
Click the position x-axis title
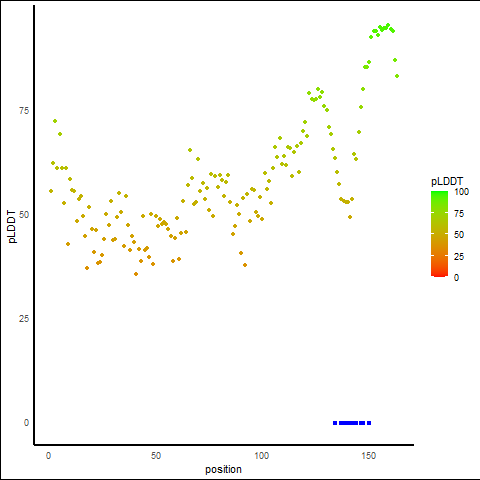223,469
